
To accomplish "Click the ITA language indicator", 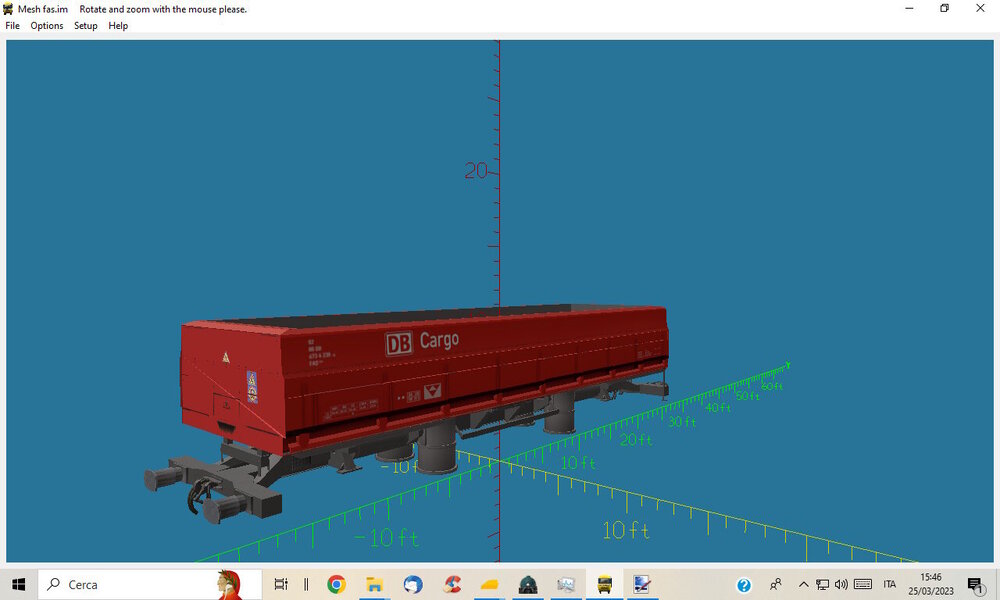I will [x=890, y=584].
